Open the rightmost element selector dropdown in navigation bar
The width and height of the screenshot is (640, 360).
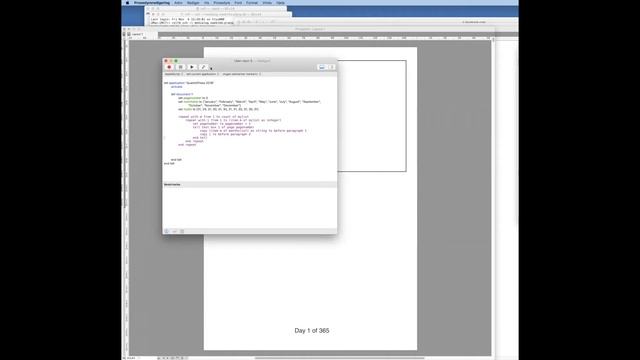click(x=241, y=74)
